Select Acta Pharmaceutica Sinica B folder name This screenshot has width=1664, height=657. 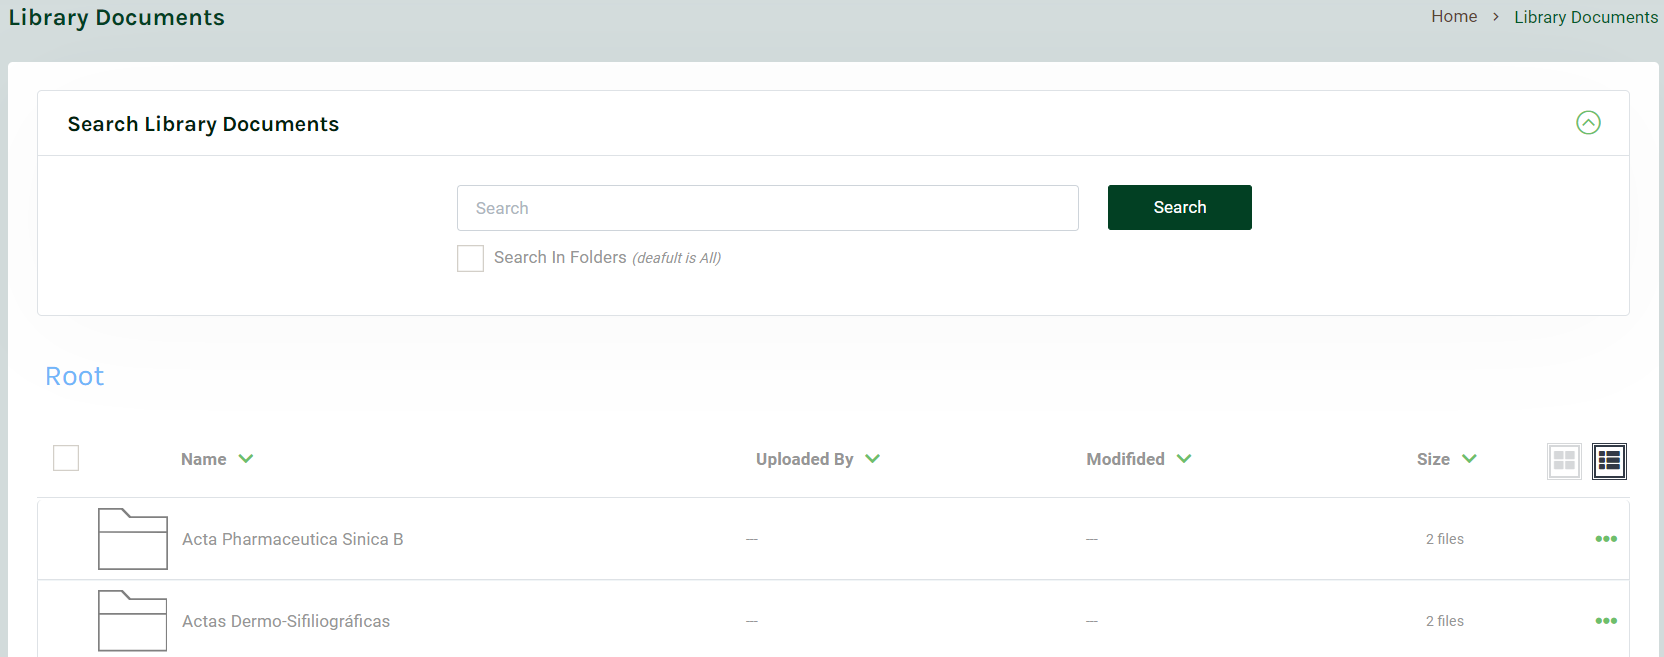click(x=293, y=539)
